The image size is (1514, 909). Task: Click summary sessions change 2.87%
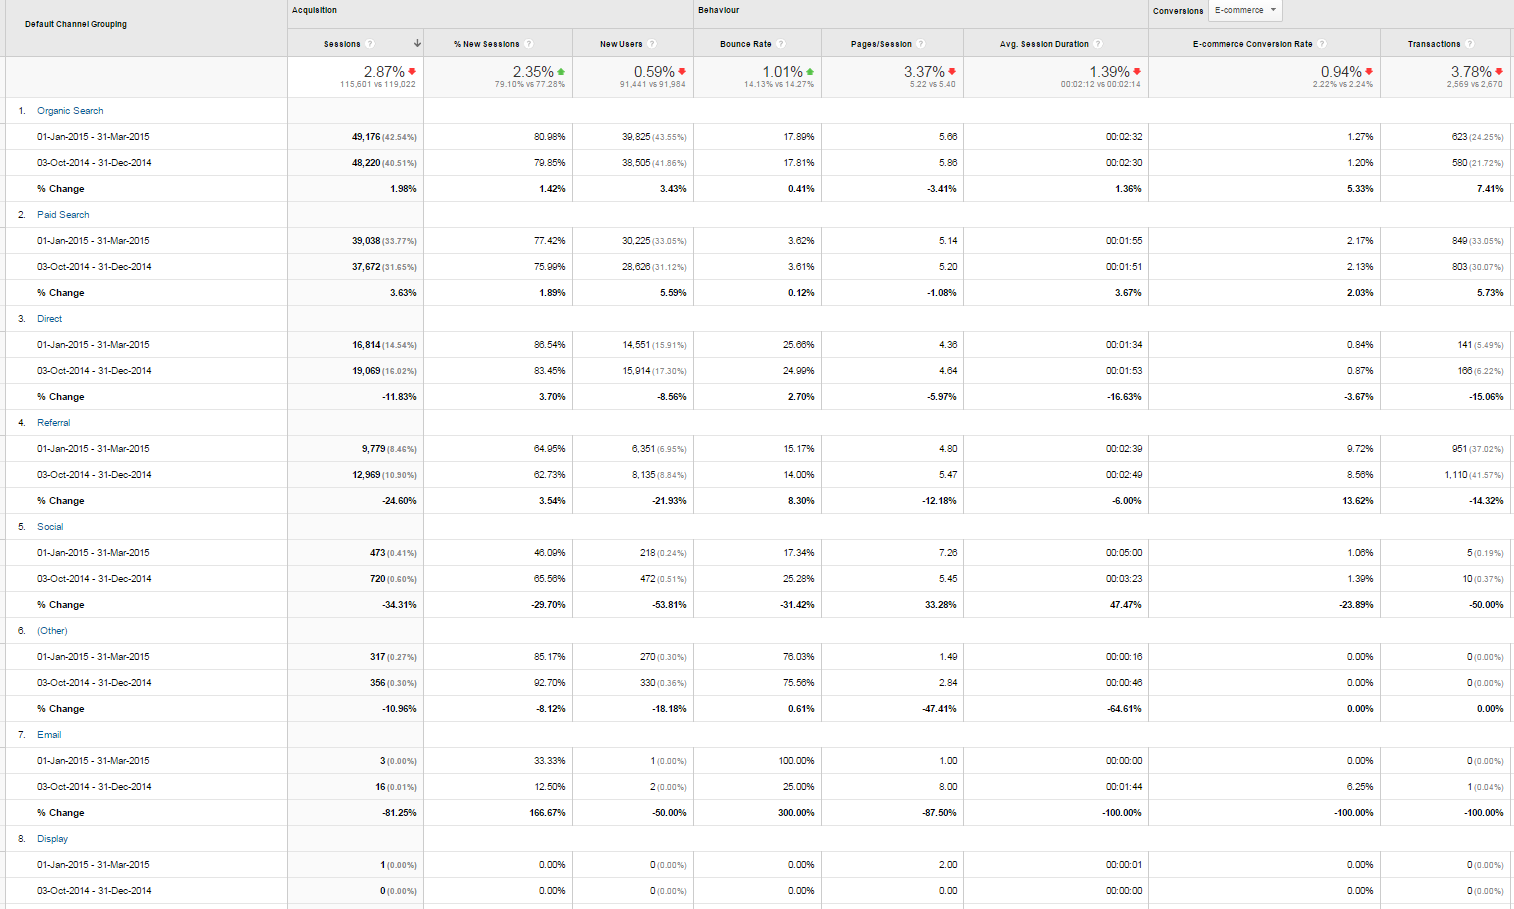point(384,72)
